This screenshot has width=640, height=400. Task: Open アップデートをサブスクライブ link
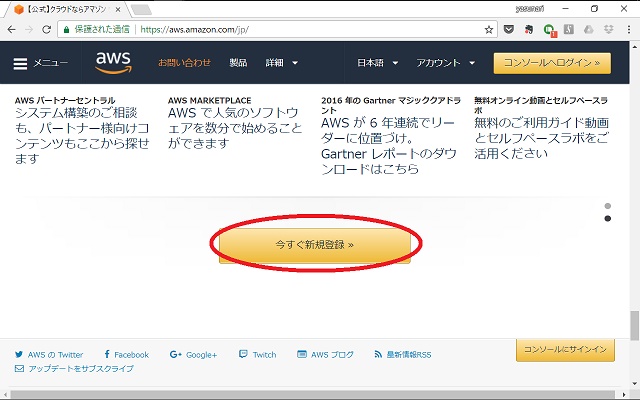coord(74,369)
